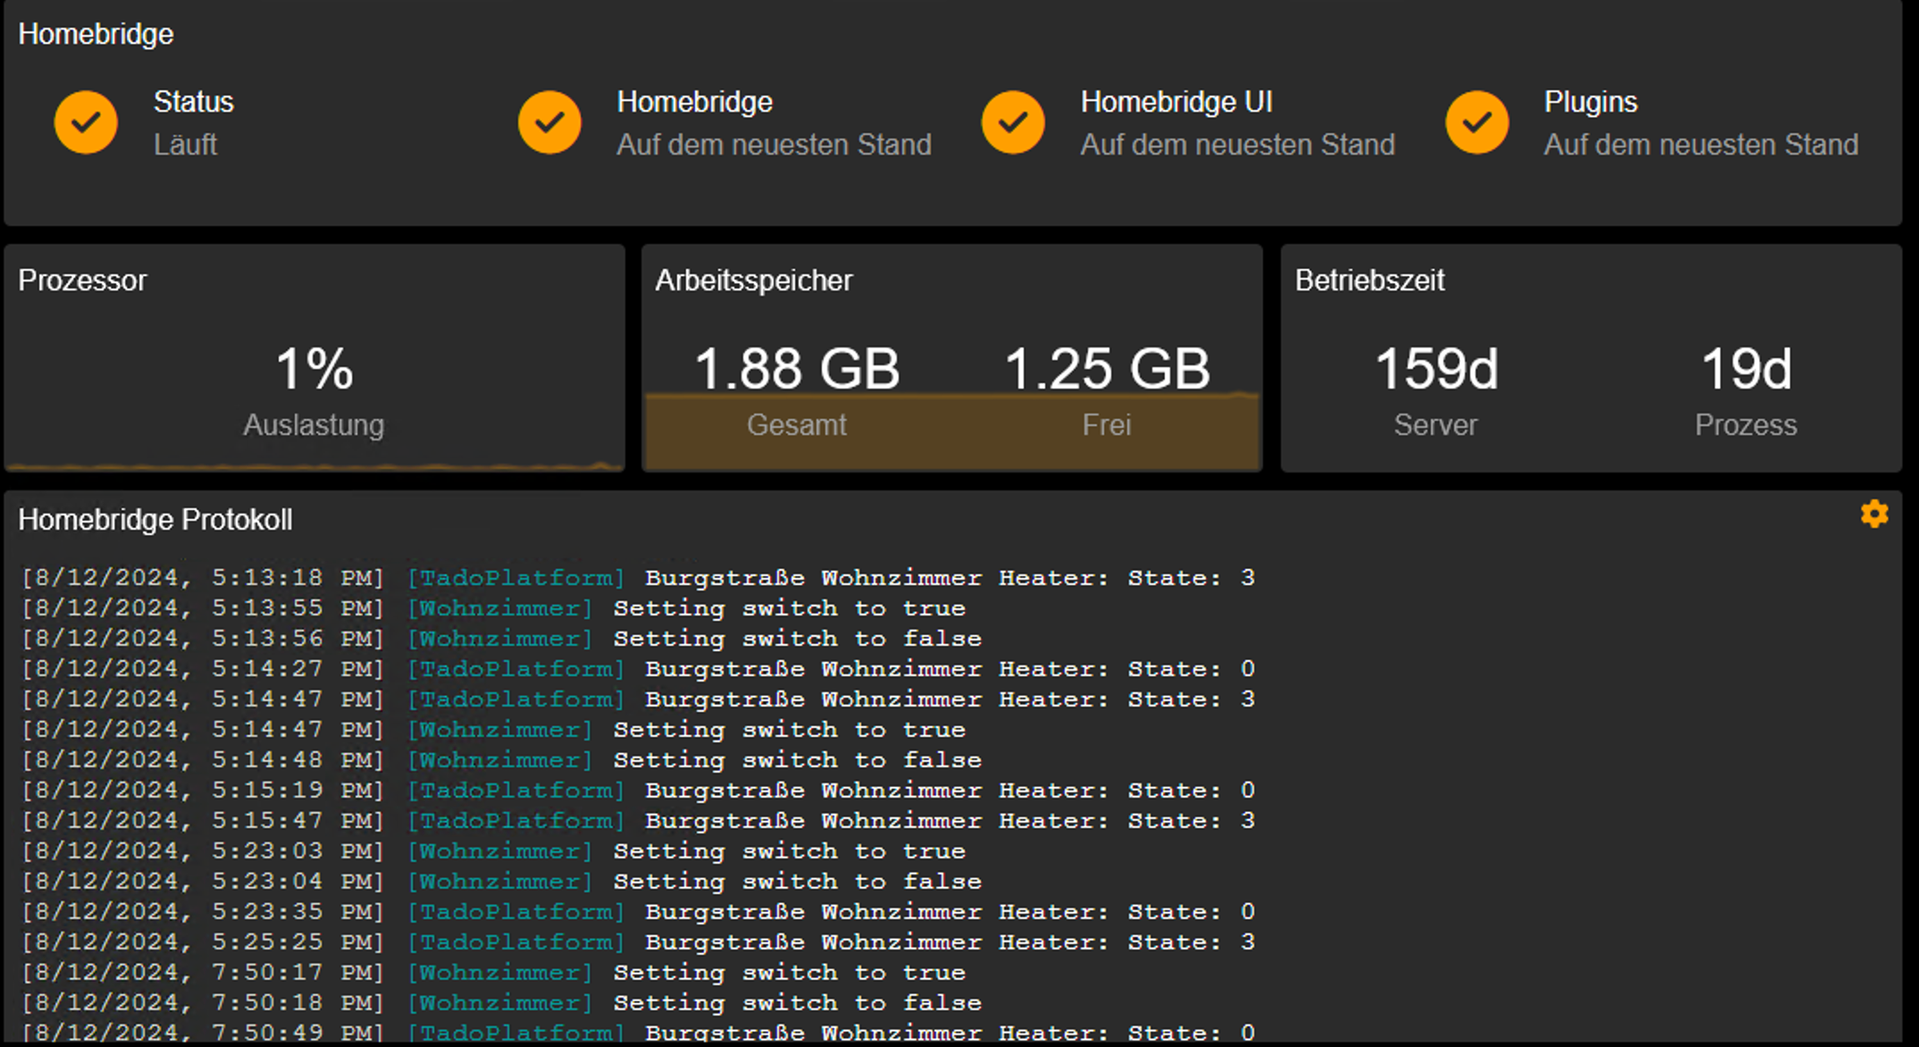Click the Plugins status label
The height and width of the screenshot is (1047, 1919).
(1590, 102)
